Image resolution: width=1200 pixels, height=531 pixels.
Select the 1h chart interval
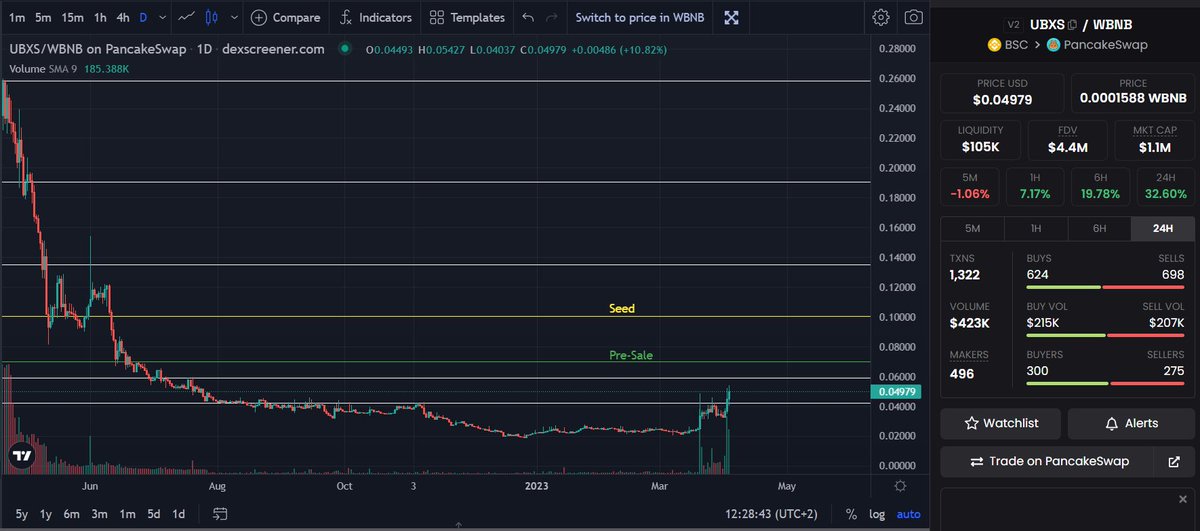(100, 17)
